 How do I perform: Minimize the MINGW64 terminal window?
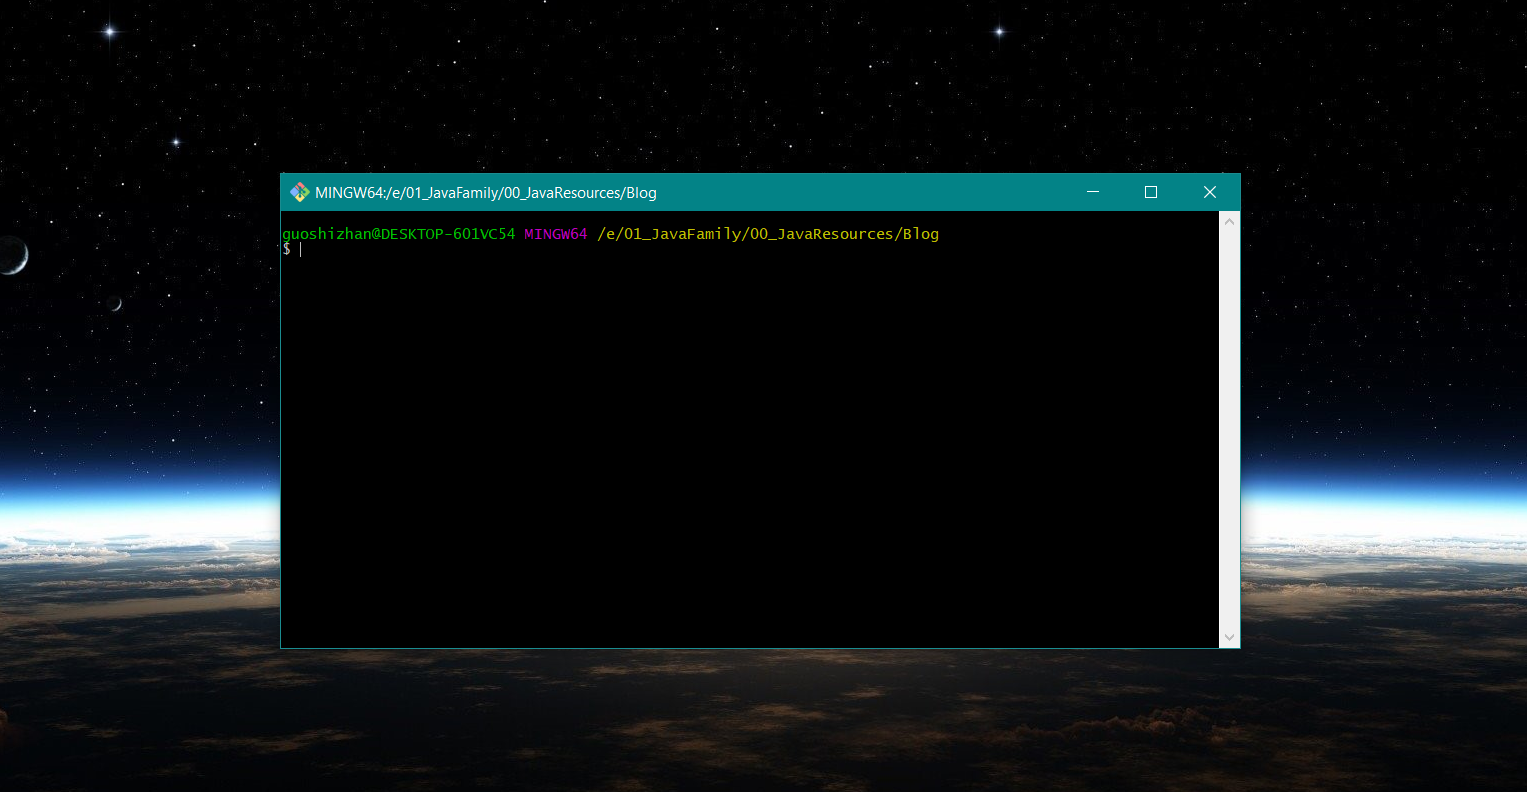[1093, 192]
